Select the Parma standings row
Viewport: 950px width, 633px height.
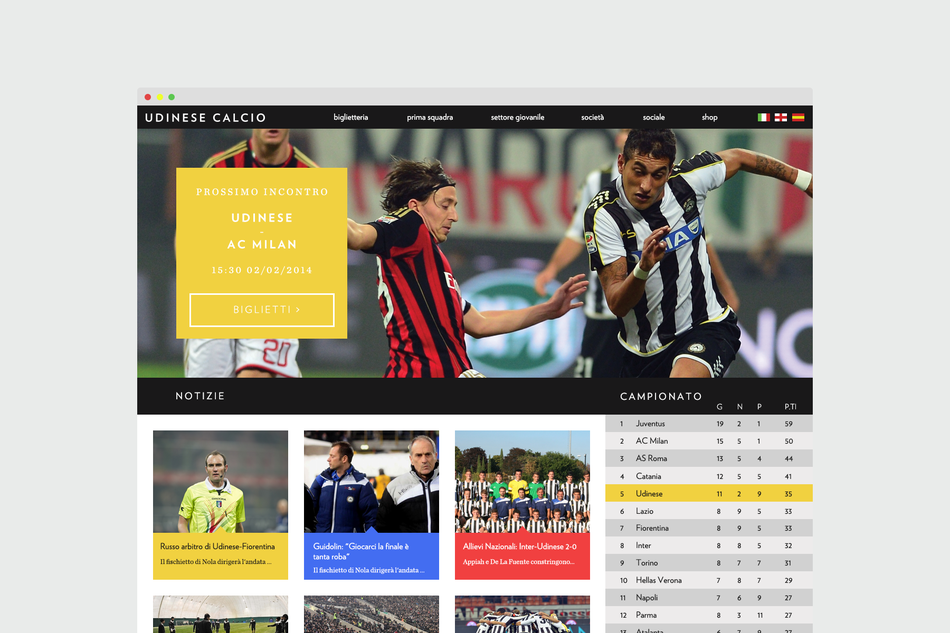click(709, 615)
